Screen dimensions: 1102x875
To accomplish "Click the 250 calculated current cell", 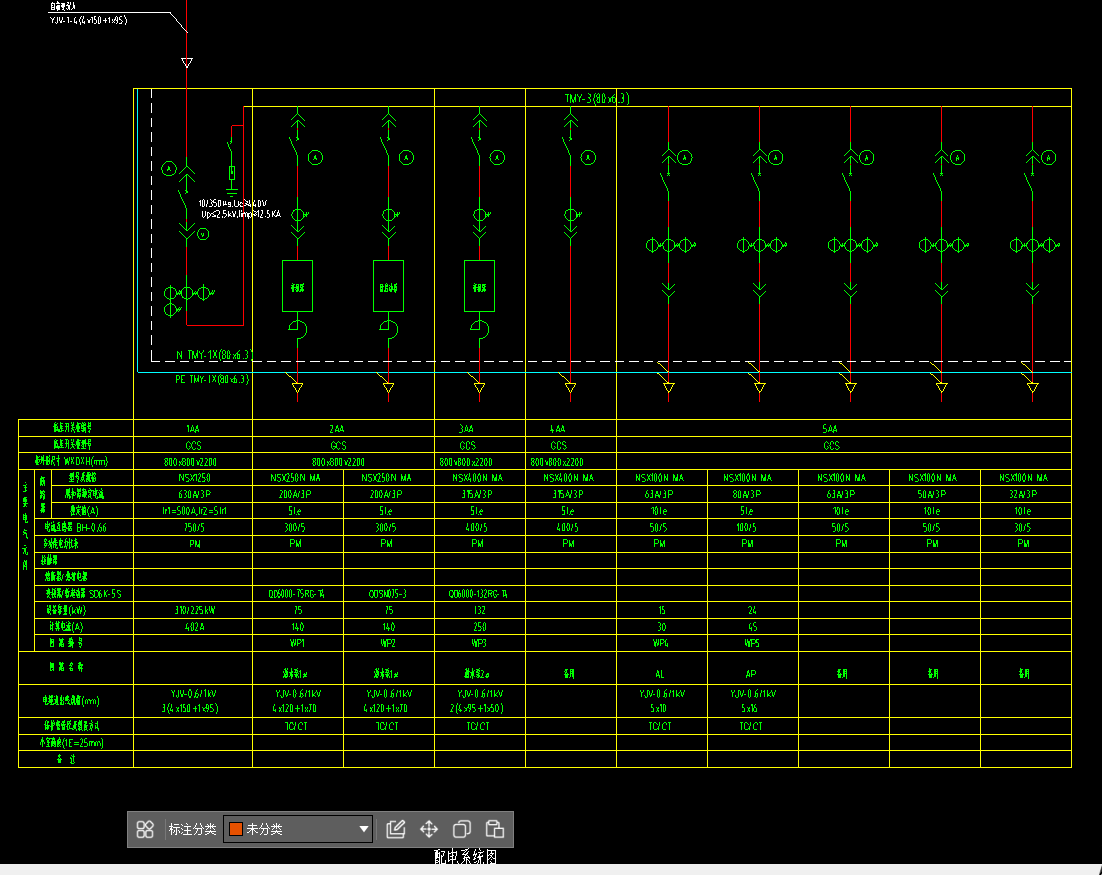I will tap(479, 627).
